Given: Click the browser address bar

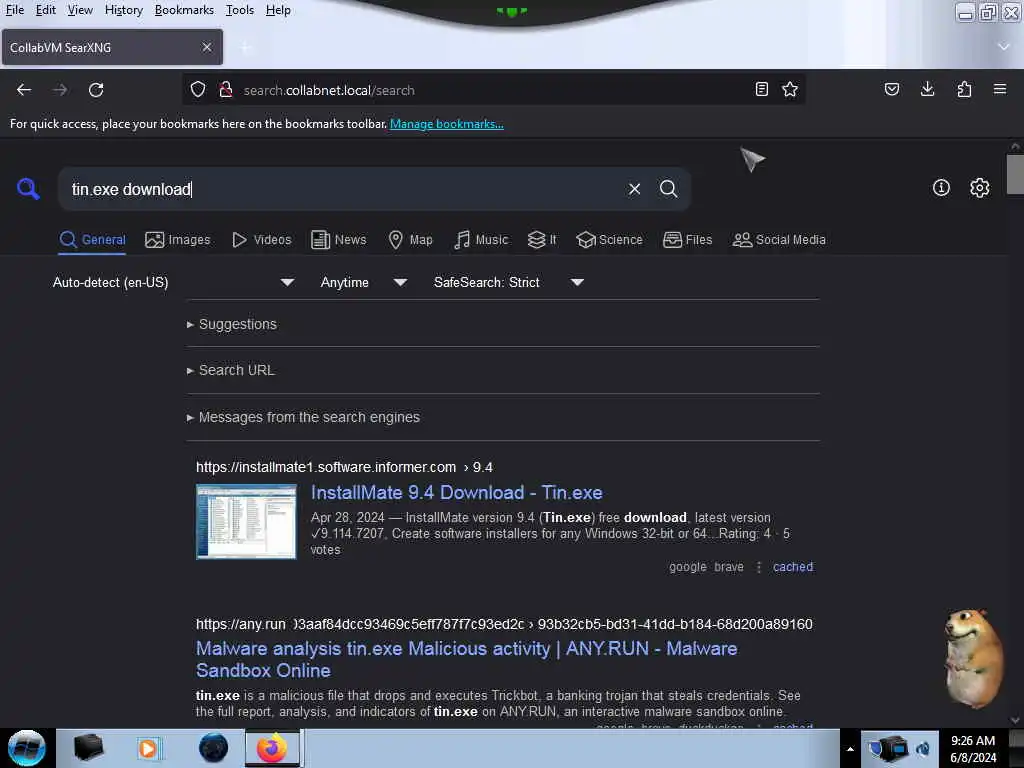Looking at the screenshot, I should pyautogui.click(x=493, y=90).
